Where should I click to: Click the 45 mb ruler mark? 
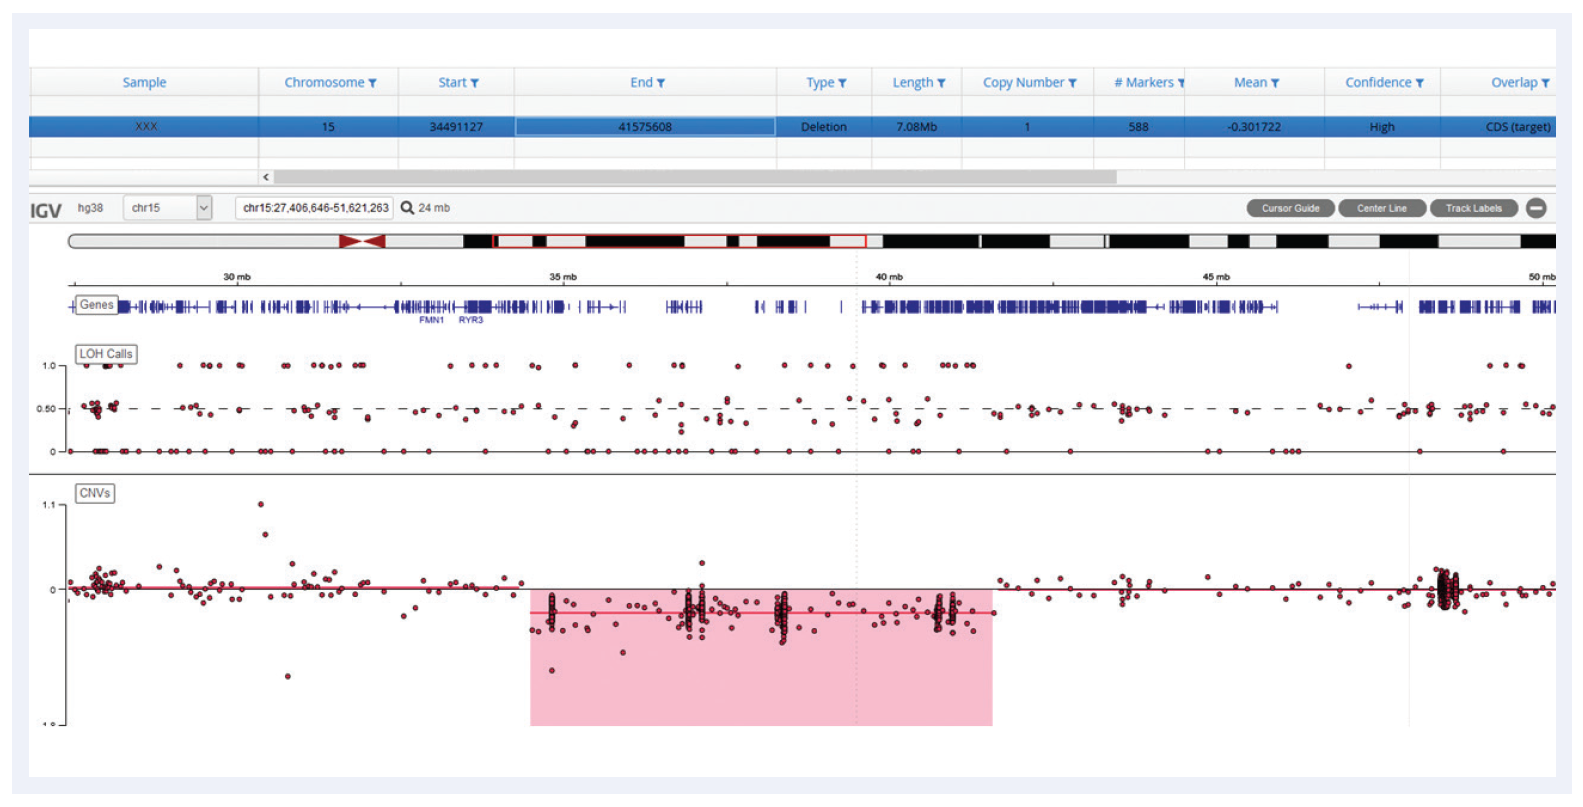coord(1216,277)
